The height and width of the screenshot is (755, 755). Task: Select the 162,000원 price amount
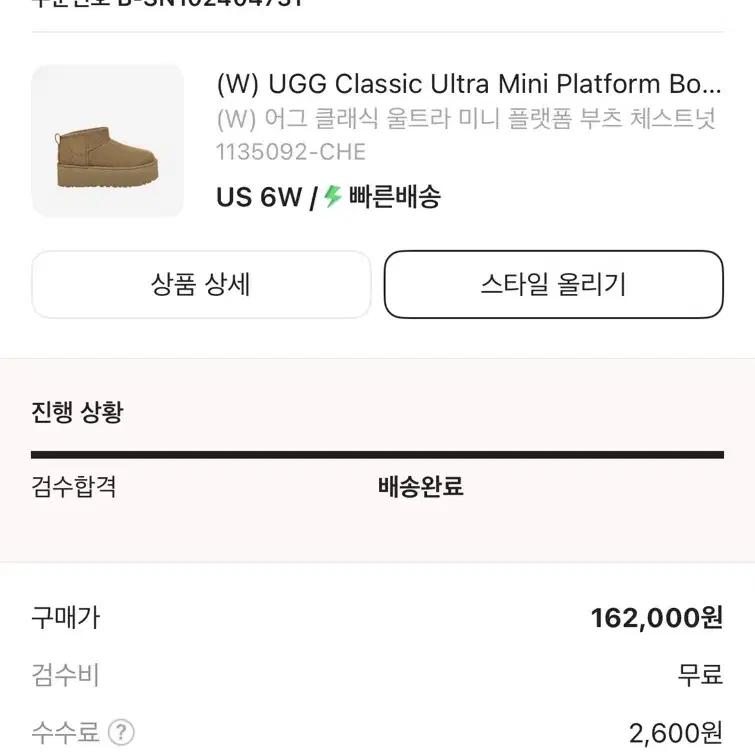click(657, 618)
